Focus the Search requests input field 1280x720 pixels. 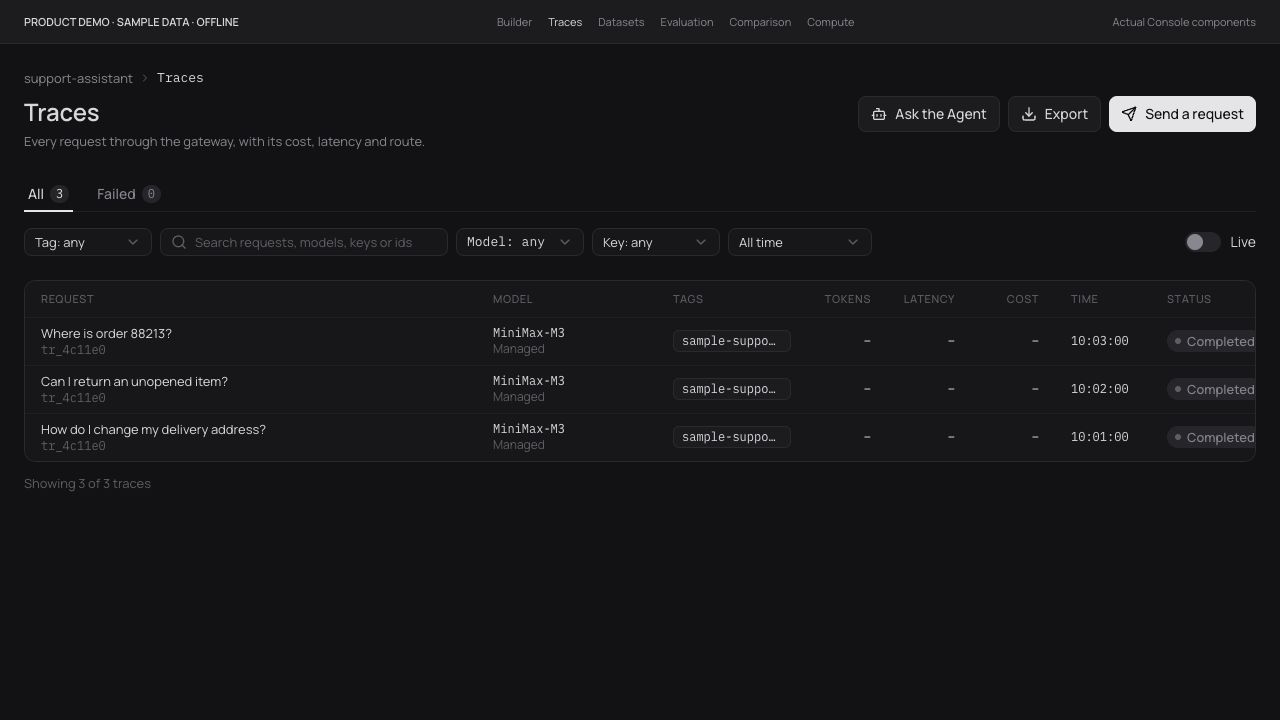(304, 242)
